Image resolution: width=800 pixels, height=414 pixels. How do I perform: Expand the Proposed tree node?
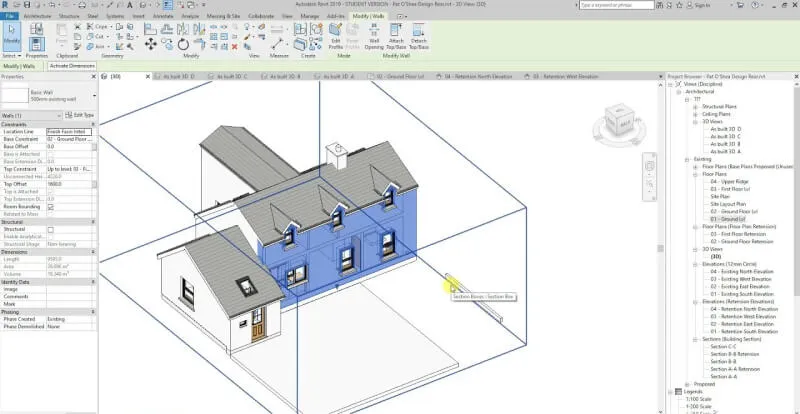point(687,384)
